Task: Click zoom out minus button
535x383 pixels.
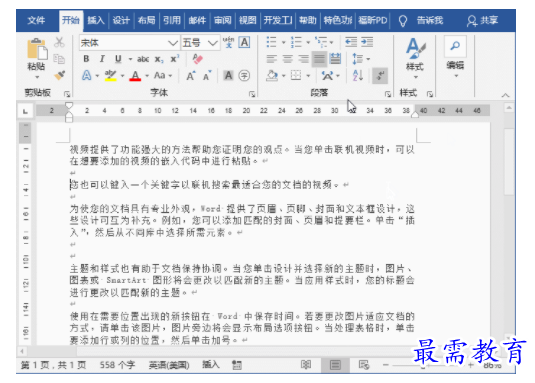Action: pyautogui.click(x=386, y=365)
